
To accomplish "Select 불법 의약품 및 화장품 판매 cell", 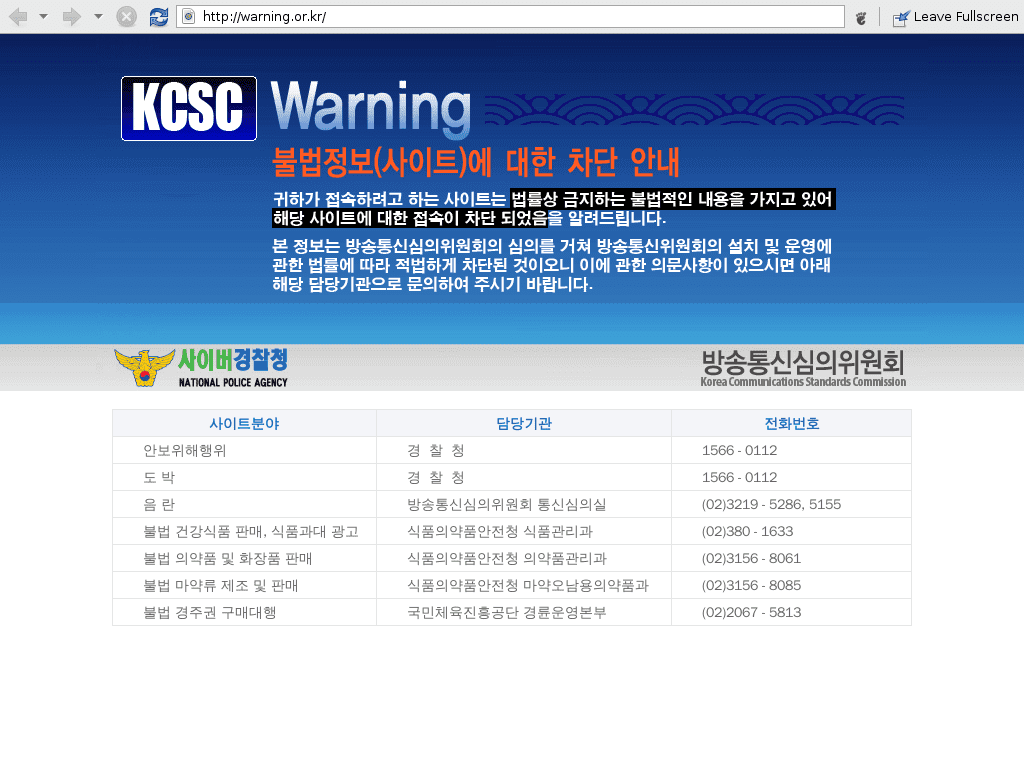I will pyautogui.click(x=244, y=558).
